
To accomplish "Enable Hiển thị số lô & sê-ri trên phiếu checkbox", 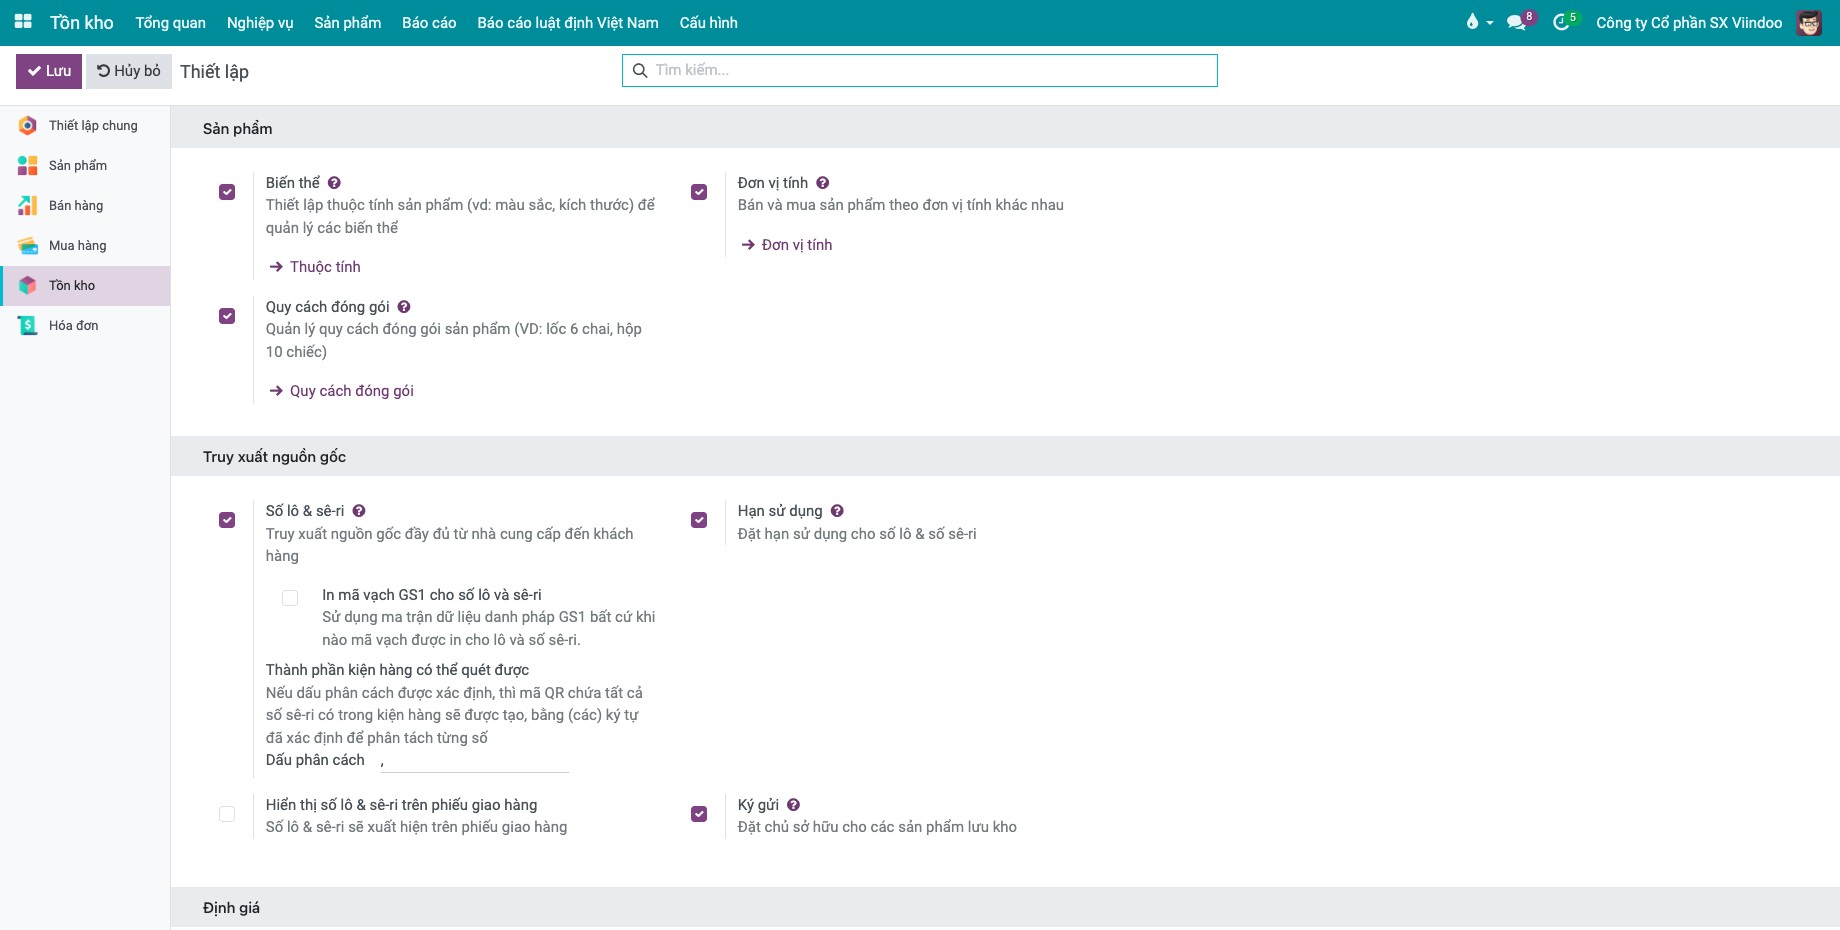I will [227, 814].
